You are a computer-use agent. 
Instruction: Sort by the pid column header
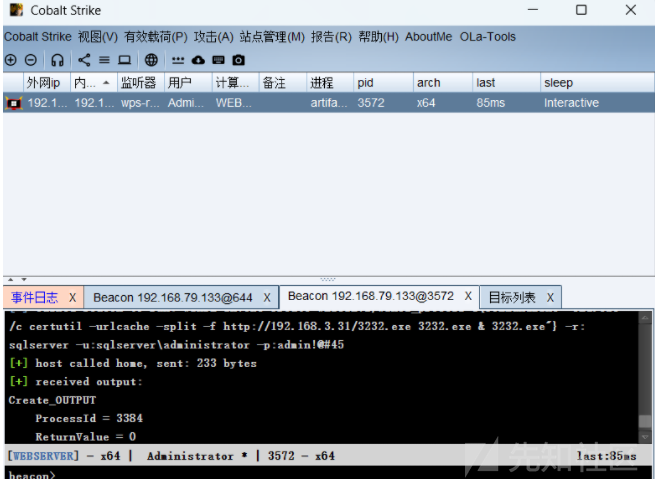(383, 83)
